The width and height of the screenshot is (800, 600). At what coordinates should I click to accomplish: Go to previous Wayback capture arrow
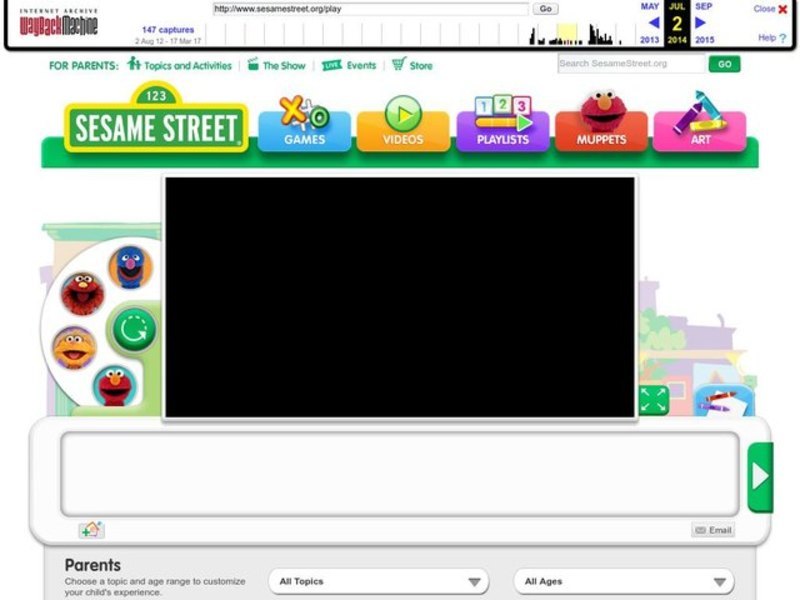tap(653, 23)
